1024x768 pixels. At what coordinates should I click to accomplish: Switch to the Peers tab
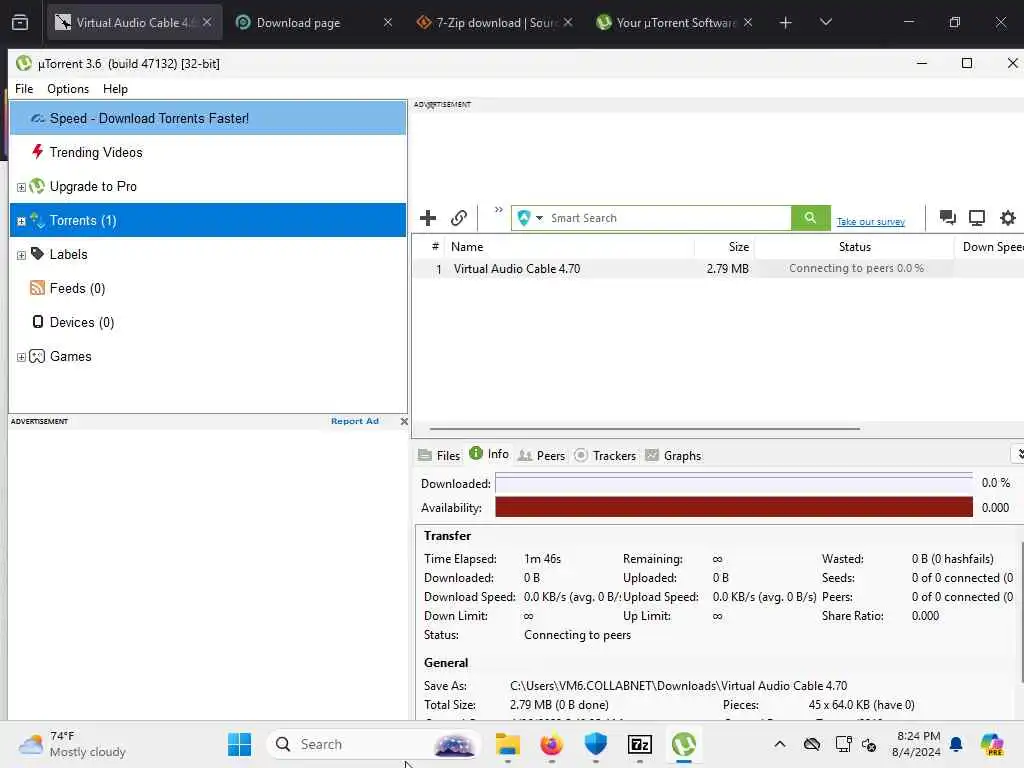[x=541, y=455]
